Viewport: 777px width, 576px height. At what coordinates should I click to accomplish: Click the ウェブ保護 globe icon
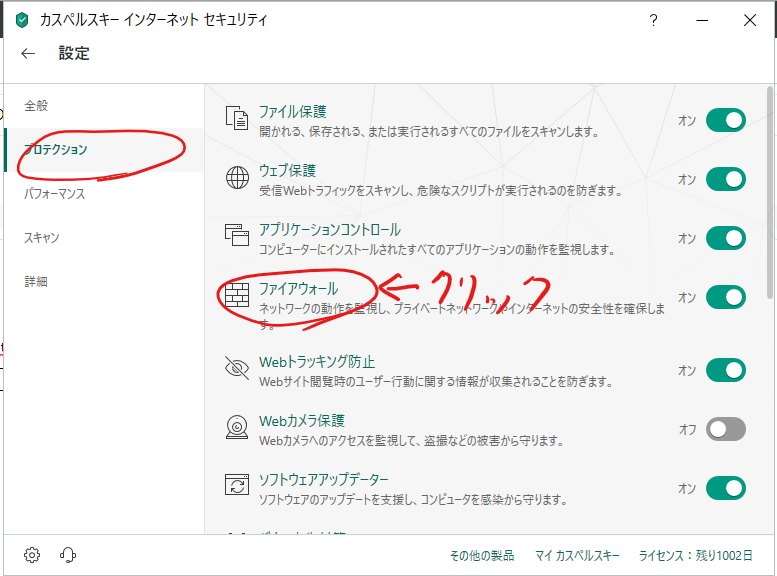tap(237, 177)
